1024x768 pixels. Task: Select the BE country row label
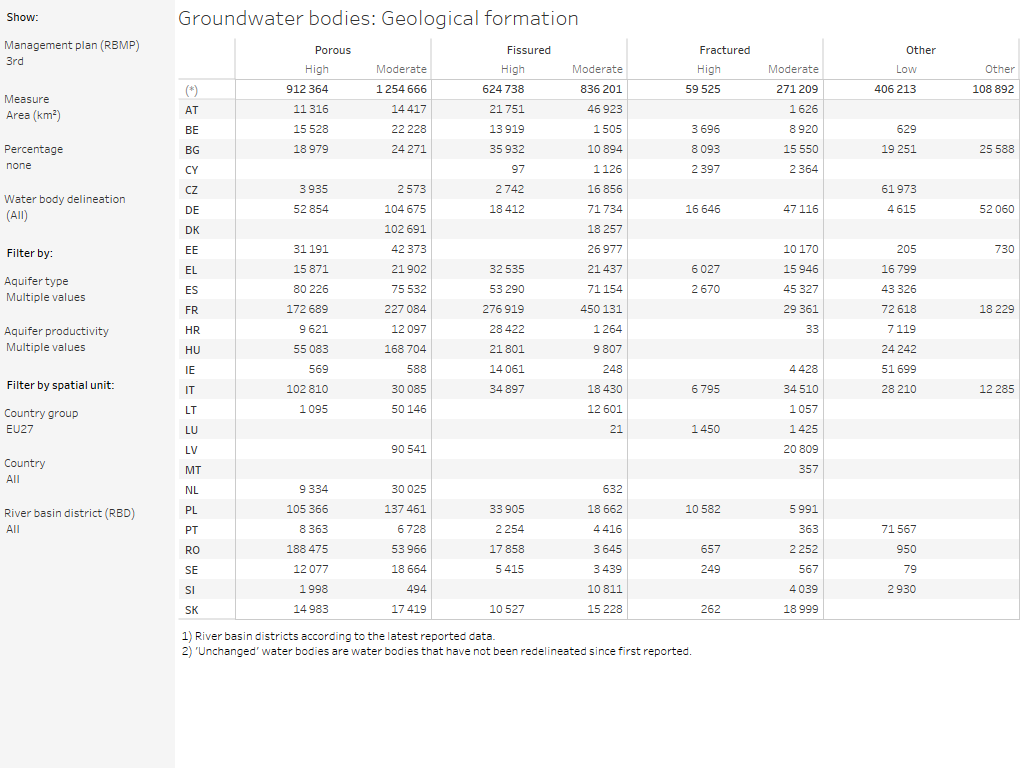[191, 130]
